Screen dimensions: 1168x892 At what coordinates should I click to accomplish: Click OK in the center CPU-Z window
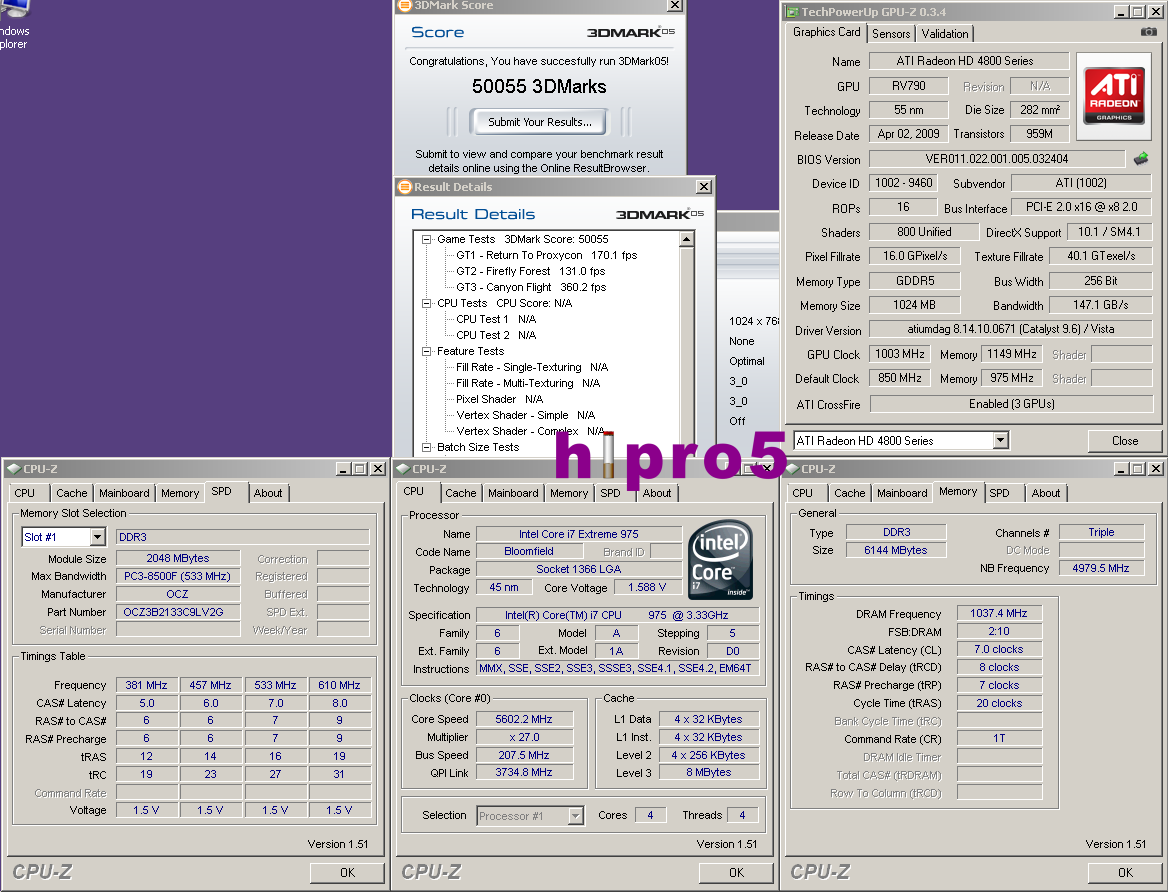[736, 873]
